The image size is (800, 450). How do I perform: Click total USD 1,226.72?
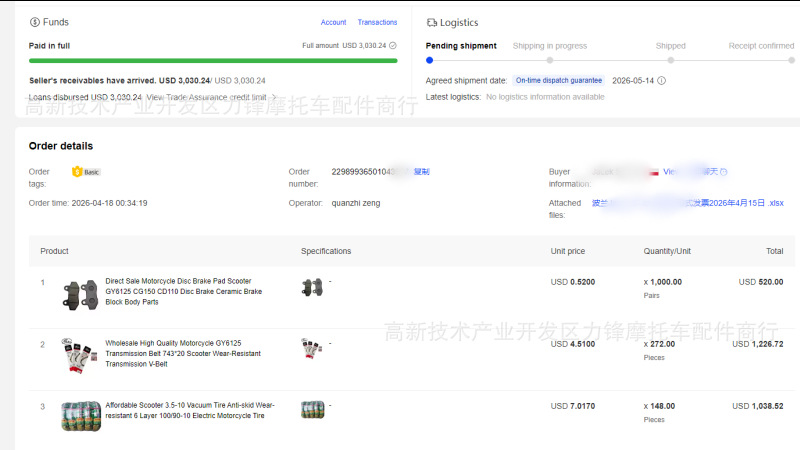coord(758,344)
